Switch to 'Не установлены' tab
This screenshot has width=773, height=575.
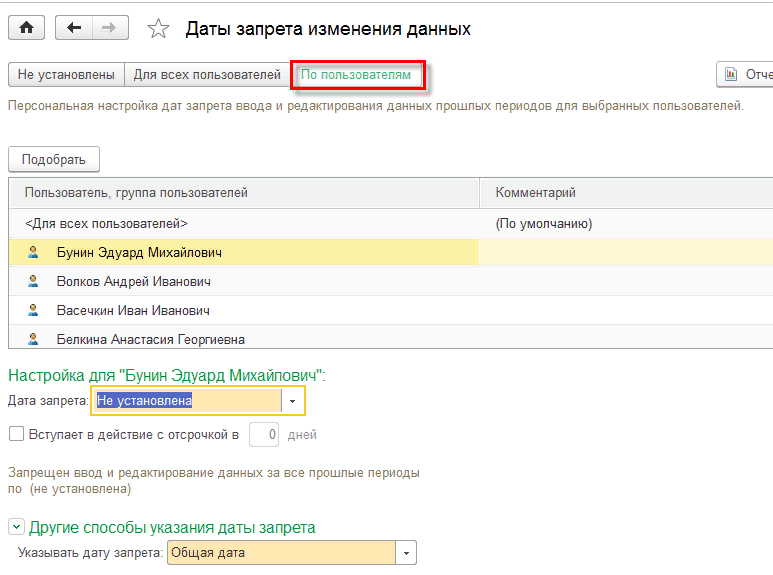point(66,75)
